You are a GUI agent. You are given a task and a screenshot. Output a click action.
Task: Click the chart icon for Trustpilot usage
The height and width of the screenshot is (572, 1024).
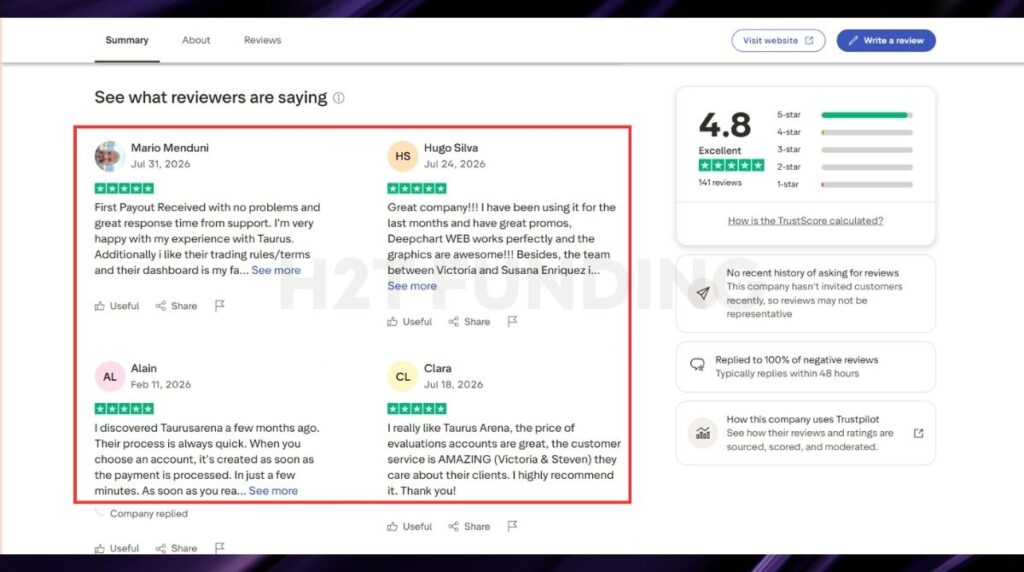point(703,433)
